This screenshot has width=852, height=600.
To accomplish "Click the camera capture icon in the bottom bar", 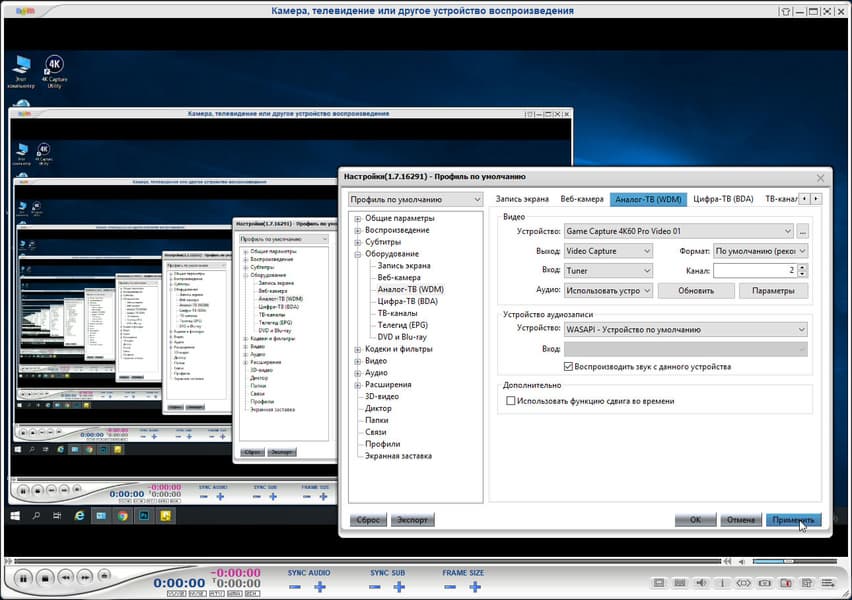I will [764, 582].
